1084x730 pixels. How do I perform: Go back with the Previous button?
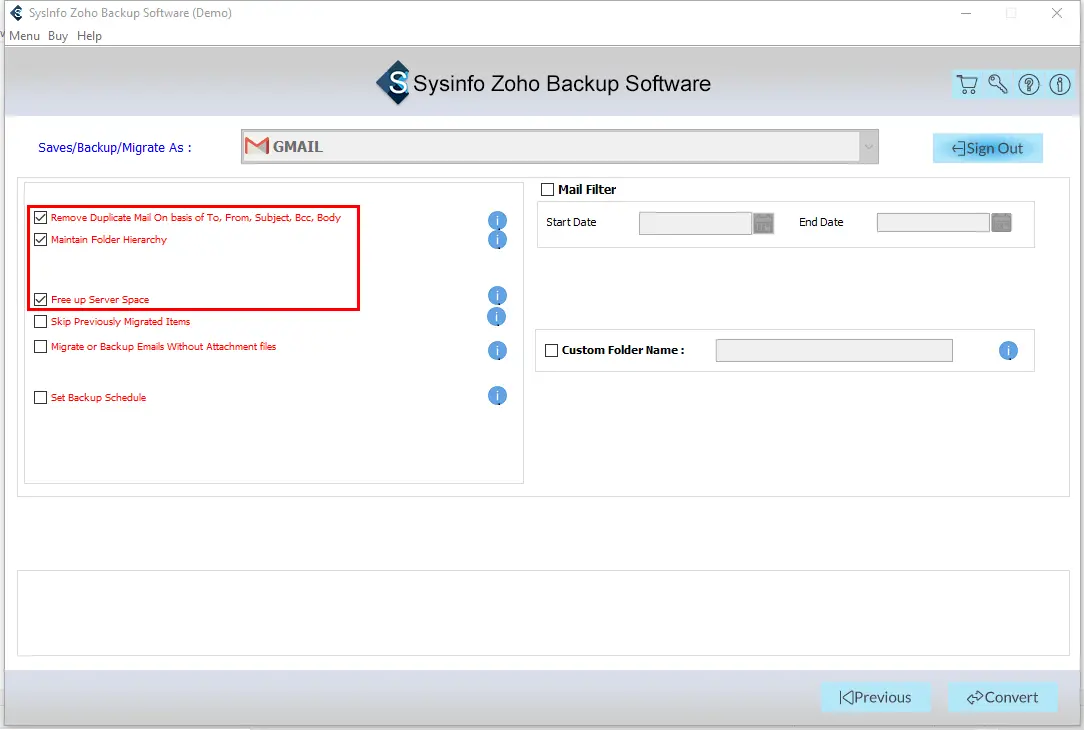coord(875,698)
